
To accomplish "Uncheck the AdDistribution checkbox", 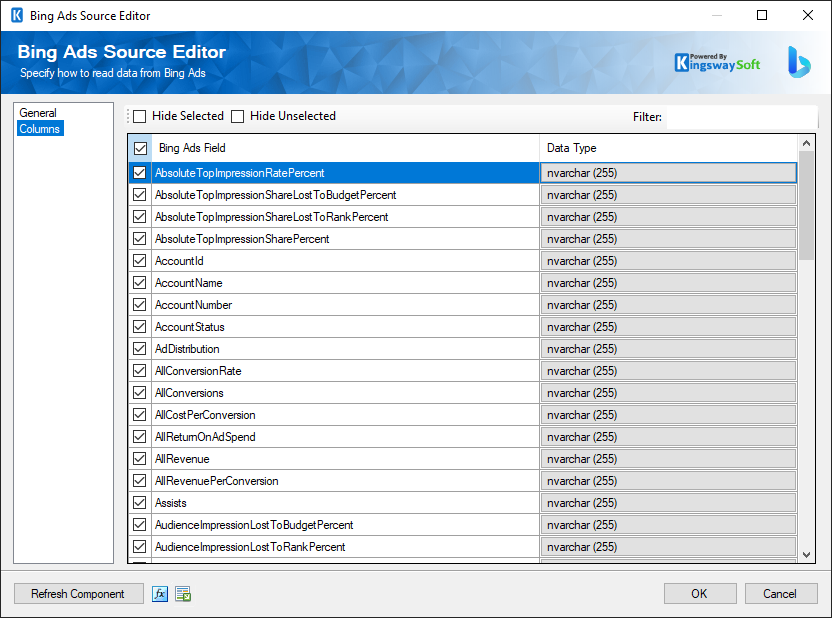I will 140,349.
